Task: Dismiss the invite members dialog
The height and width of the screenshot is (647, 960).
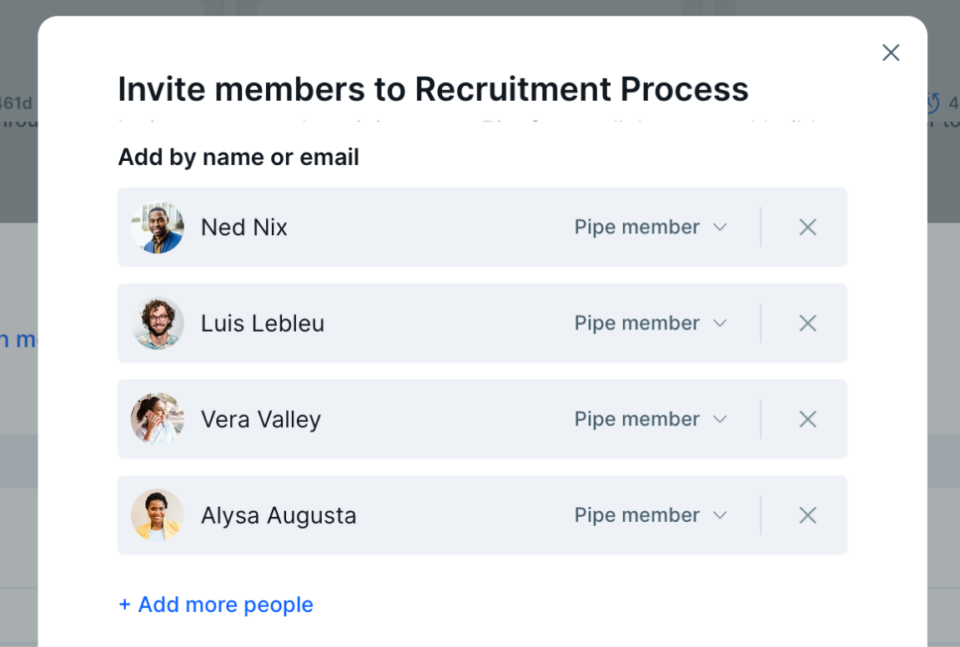Action: click(x=890, y=52)
